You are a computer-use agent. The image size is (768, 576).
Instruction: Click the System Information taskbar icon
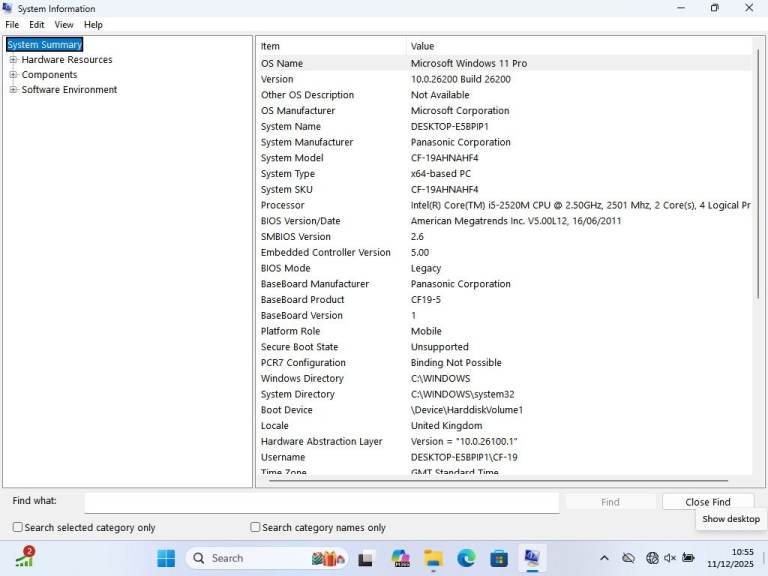(531, 558)
